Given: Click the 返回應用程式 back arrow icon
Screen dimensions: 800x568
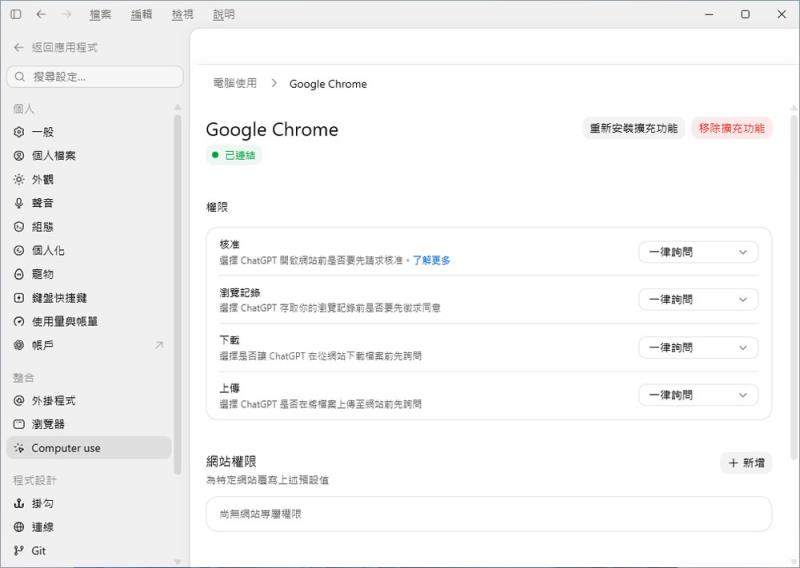Looking at the screenshot, I should pyautogui.click(x=19, y=47).
